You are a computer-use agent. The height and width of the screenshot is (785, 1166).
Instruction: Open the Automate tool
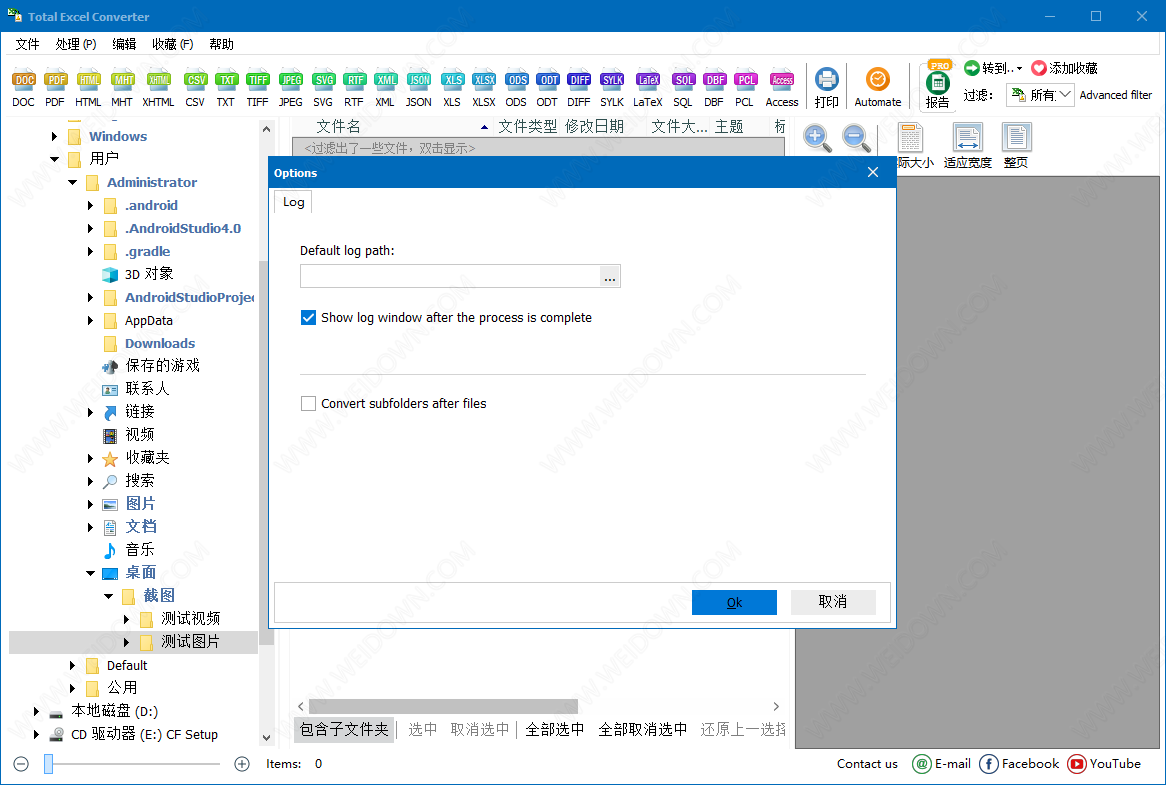coord(877,88)
